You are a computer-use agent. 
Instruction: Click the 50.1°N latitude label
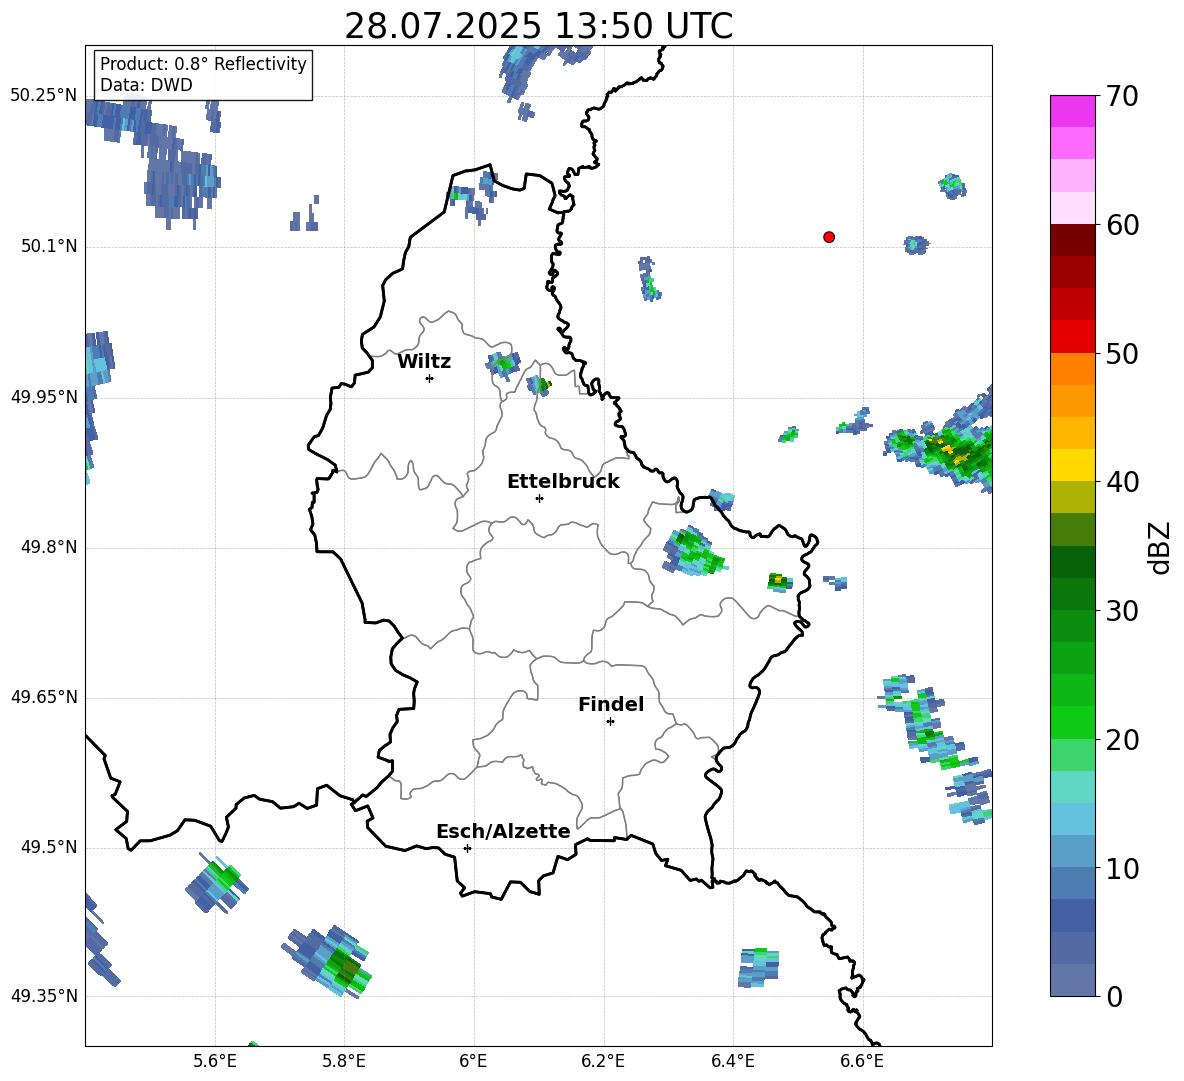(48, 246)
